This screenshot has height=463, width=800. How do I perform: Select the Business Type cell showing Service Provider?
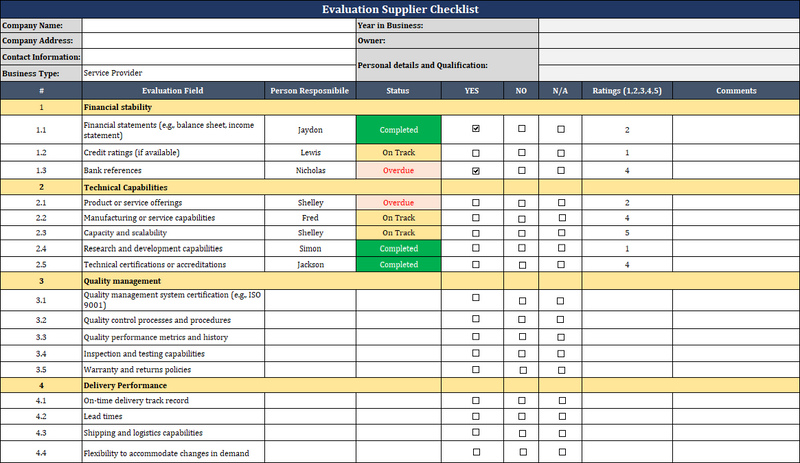point(219,73)
